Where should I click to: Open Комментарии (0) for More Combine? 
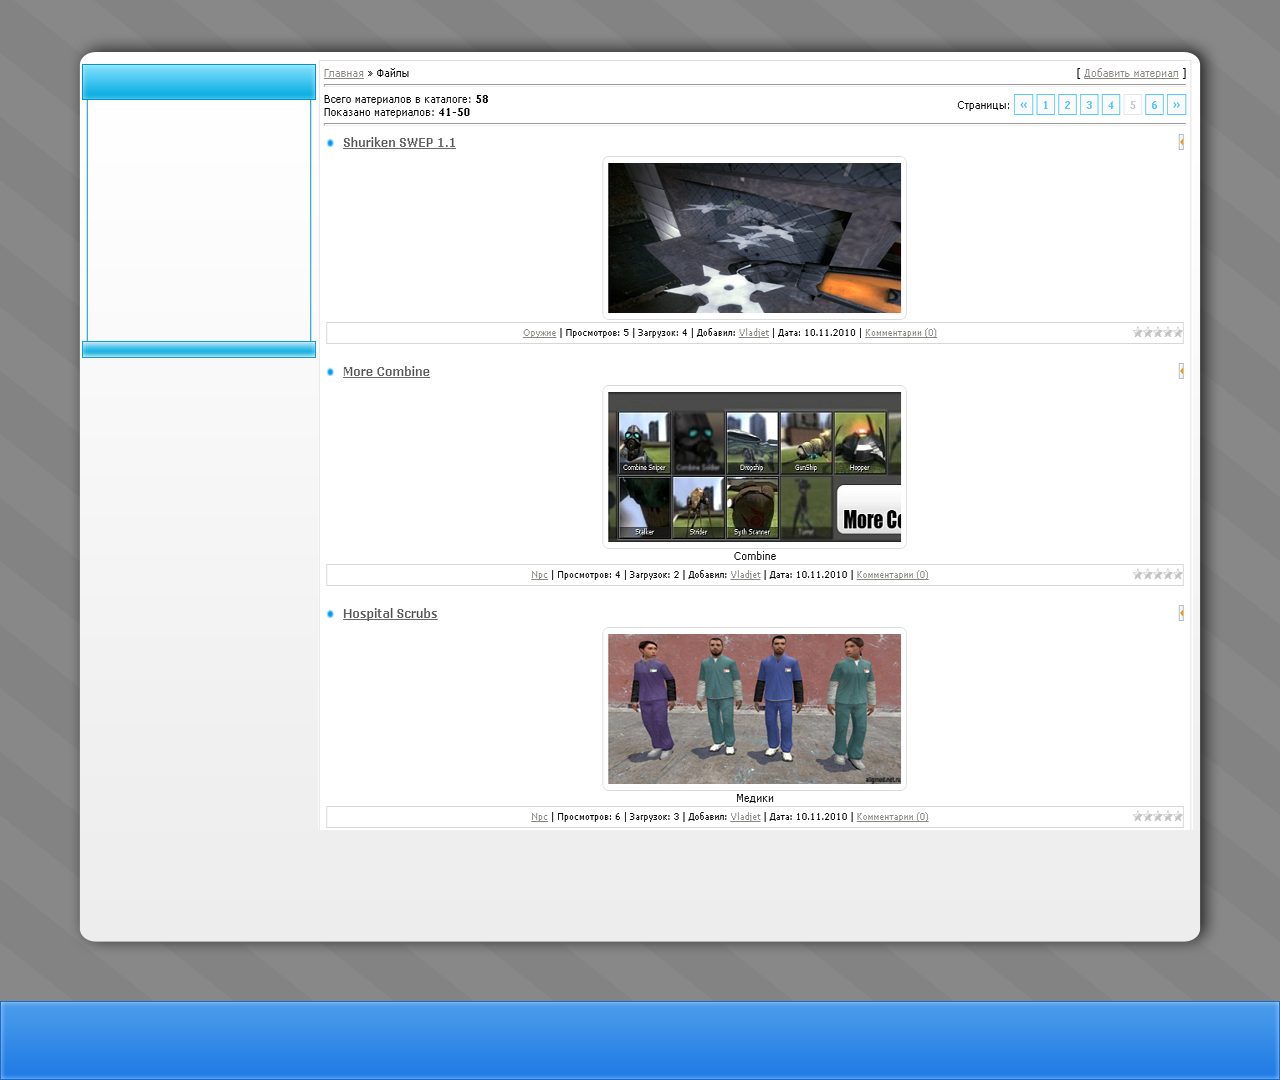coord(892,575)
